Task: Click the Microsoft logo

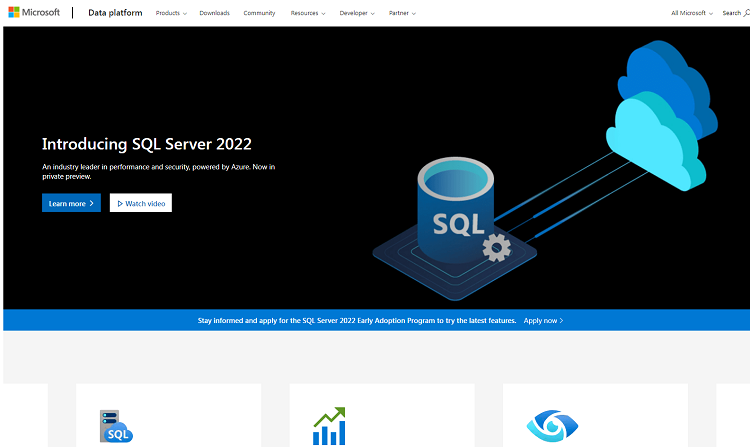Action: (34, 12)
